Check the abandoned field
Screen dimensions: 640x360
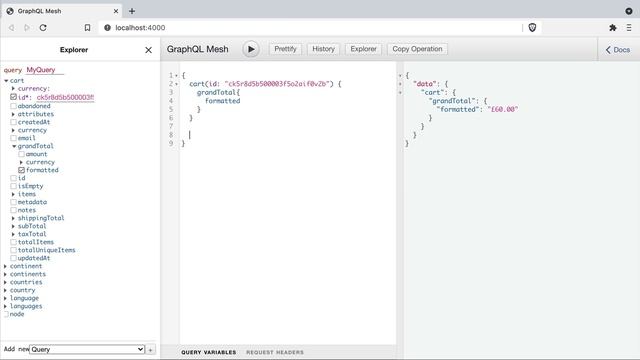13,106
